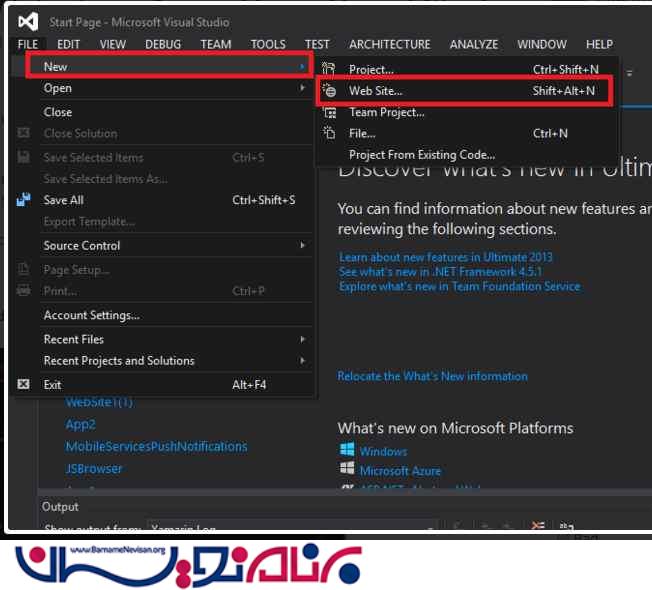Click the new File document icon
652x590 pixels.
329,133
